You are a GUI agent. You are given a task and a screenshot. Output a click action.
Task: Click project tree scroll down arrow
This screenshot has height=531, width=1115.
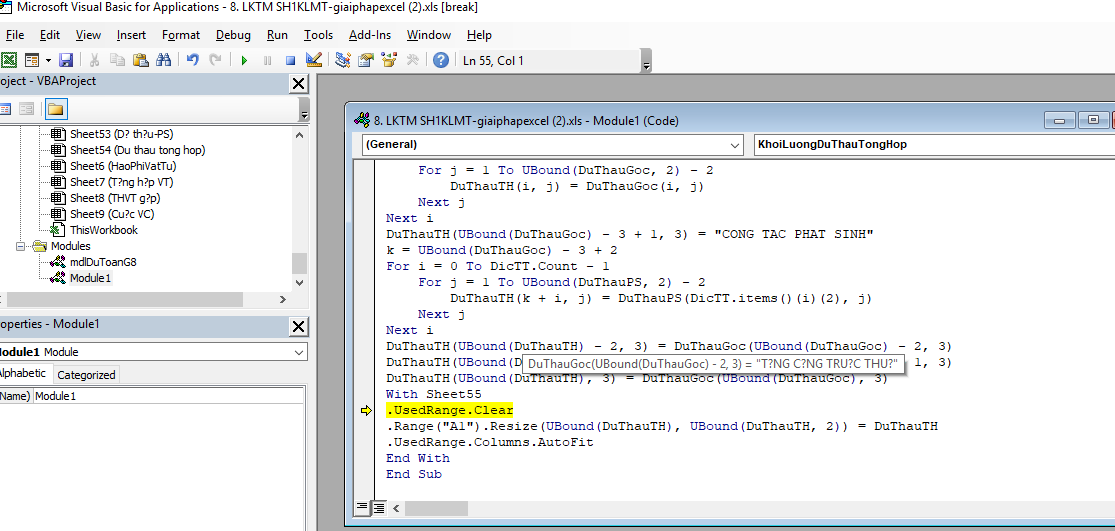(x=299, y=283)
